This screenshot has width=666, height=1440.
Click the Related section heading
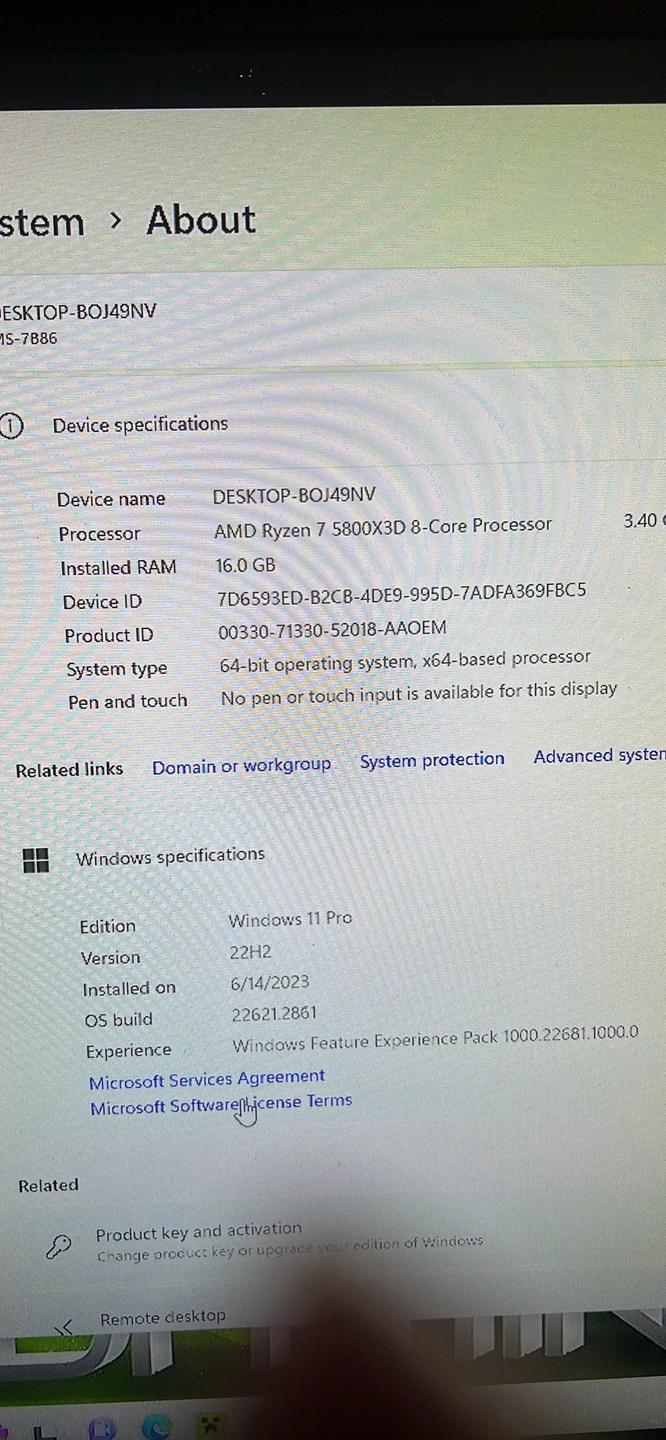[48, 1186]
